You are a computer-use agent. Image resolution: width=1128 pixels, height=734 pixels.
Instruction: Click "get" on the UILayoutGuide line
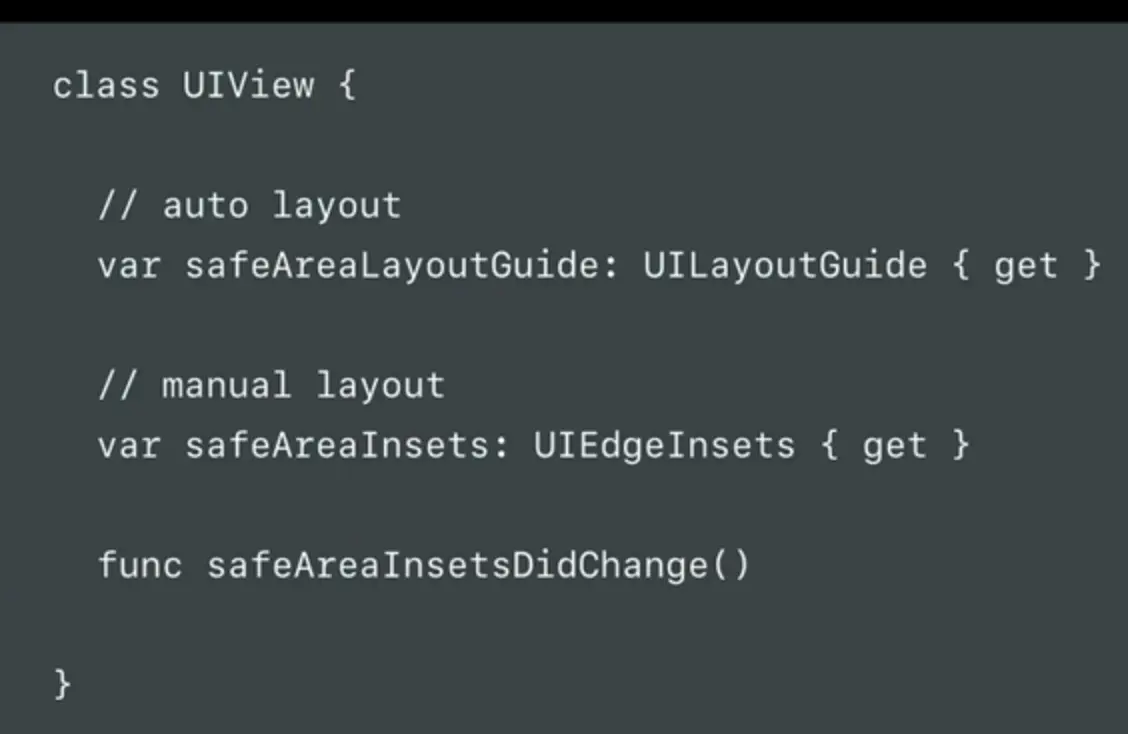coord(1025,268)
